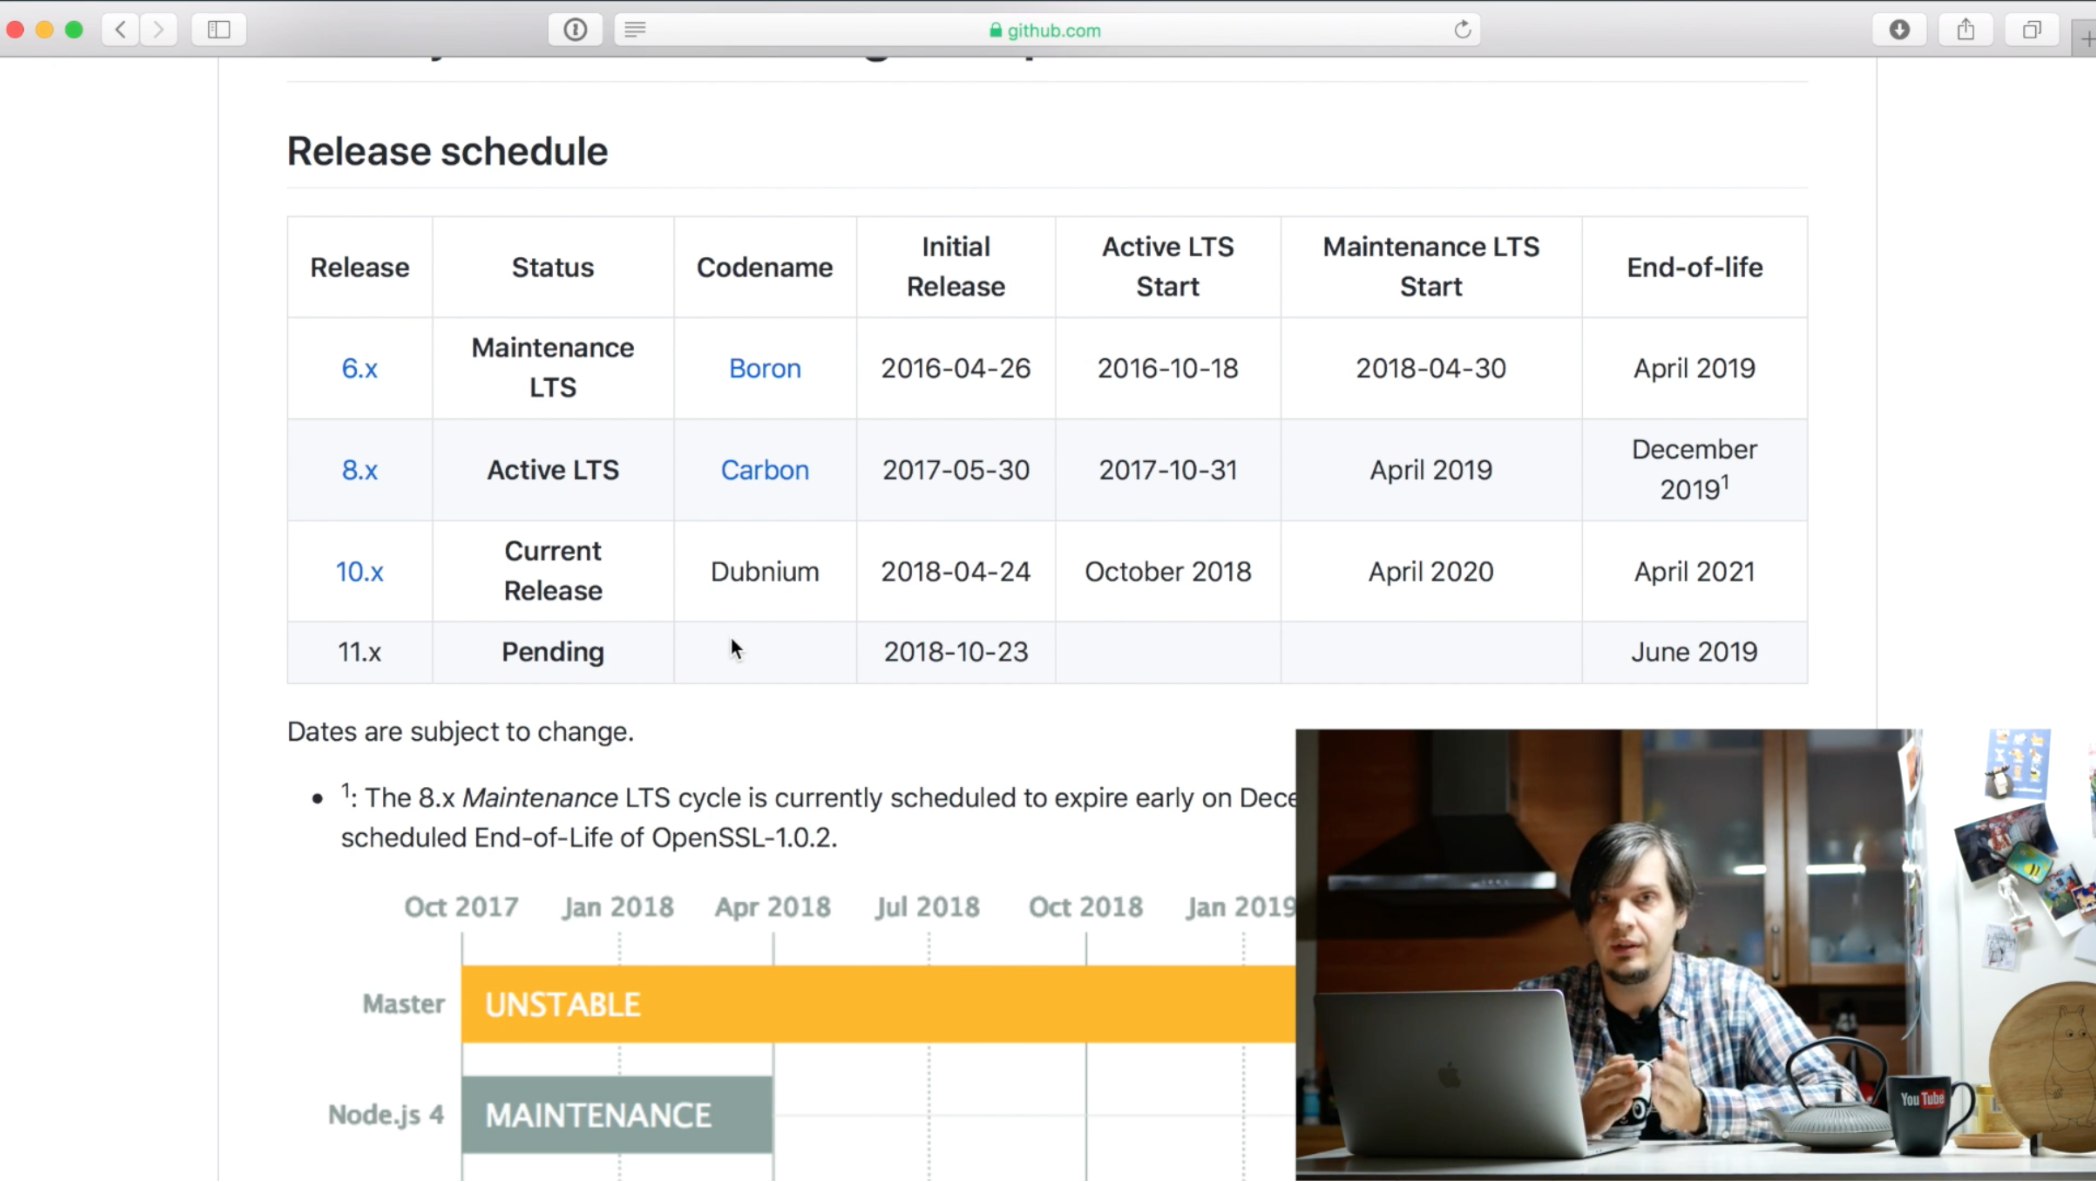Open the 8.x release link
This screenshot has width=2096, height=1182.
tap(360, 470)
